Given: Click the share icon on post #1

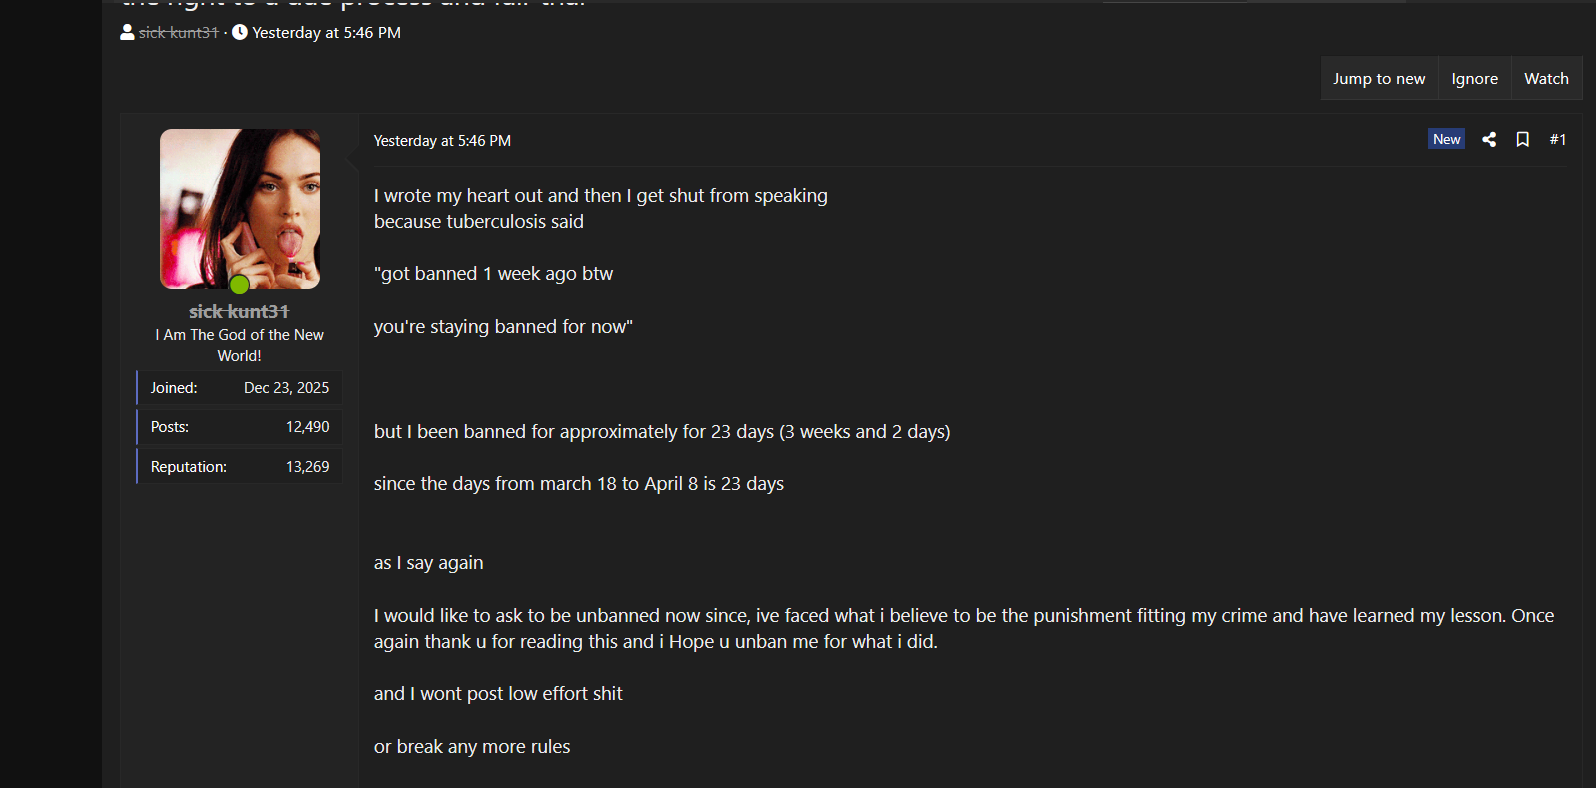Looking at the screenshot, I should 1489,140.
